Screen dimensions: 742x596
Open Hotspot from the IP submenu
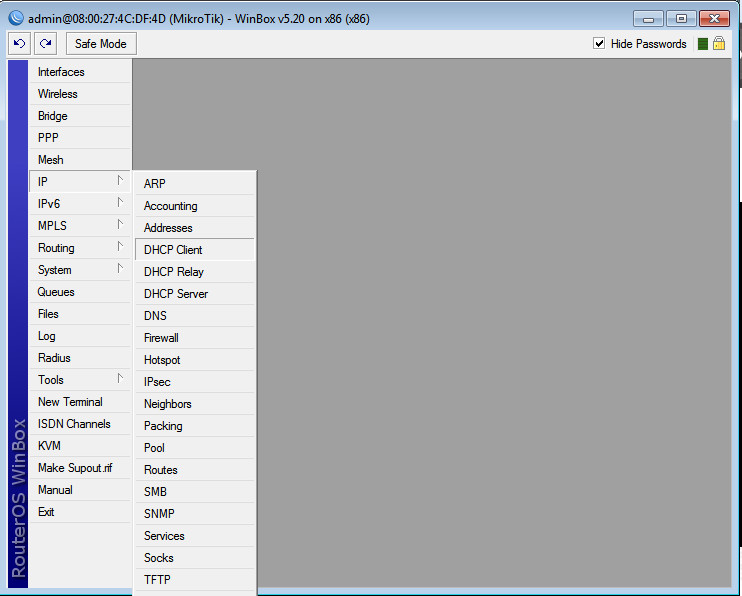[195, 360]
